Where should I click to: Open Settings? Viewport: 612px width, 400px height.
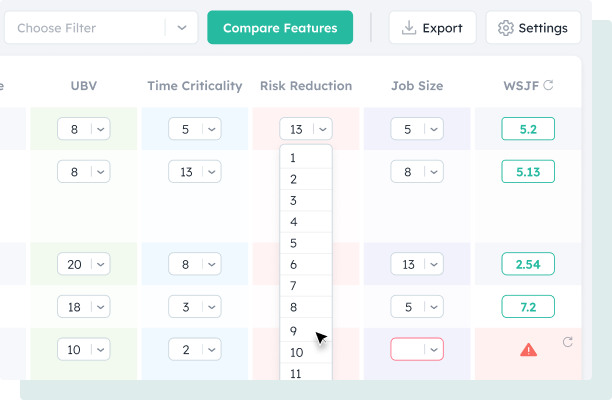pyautogui.click(x=533, y=28)
